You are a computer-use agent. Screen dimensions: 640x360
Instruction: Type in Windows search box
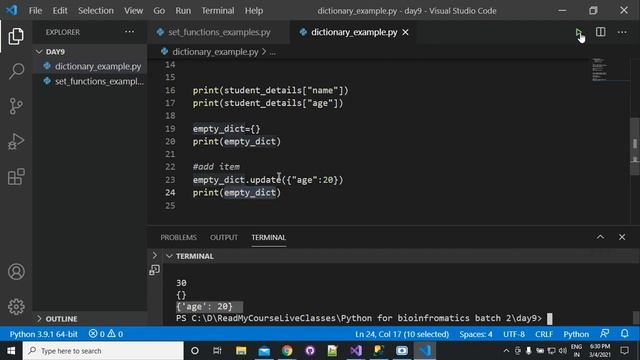pos(103,351)
